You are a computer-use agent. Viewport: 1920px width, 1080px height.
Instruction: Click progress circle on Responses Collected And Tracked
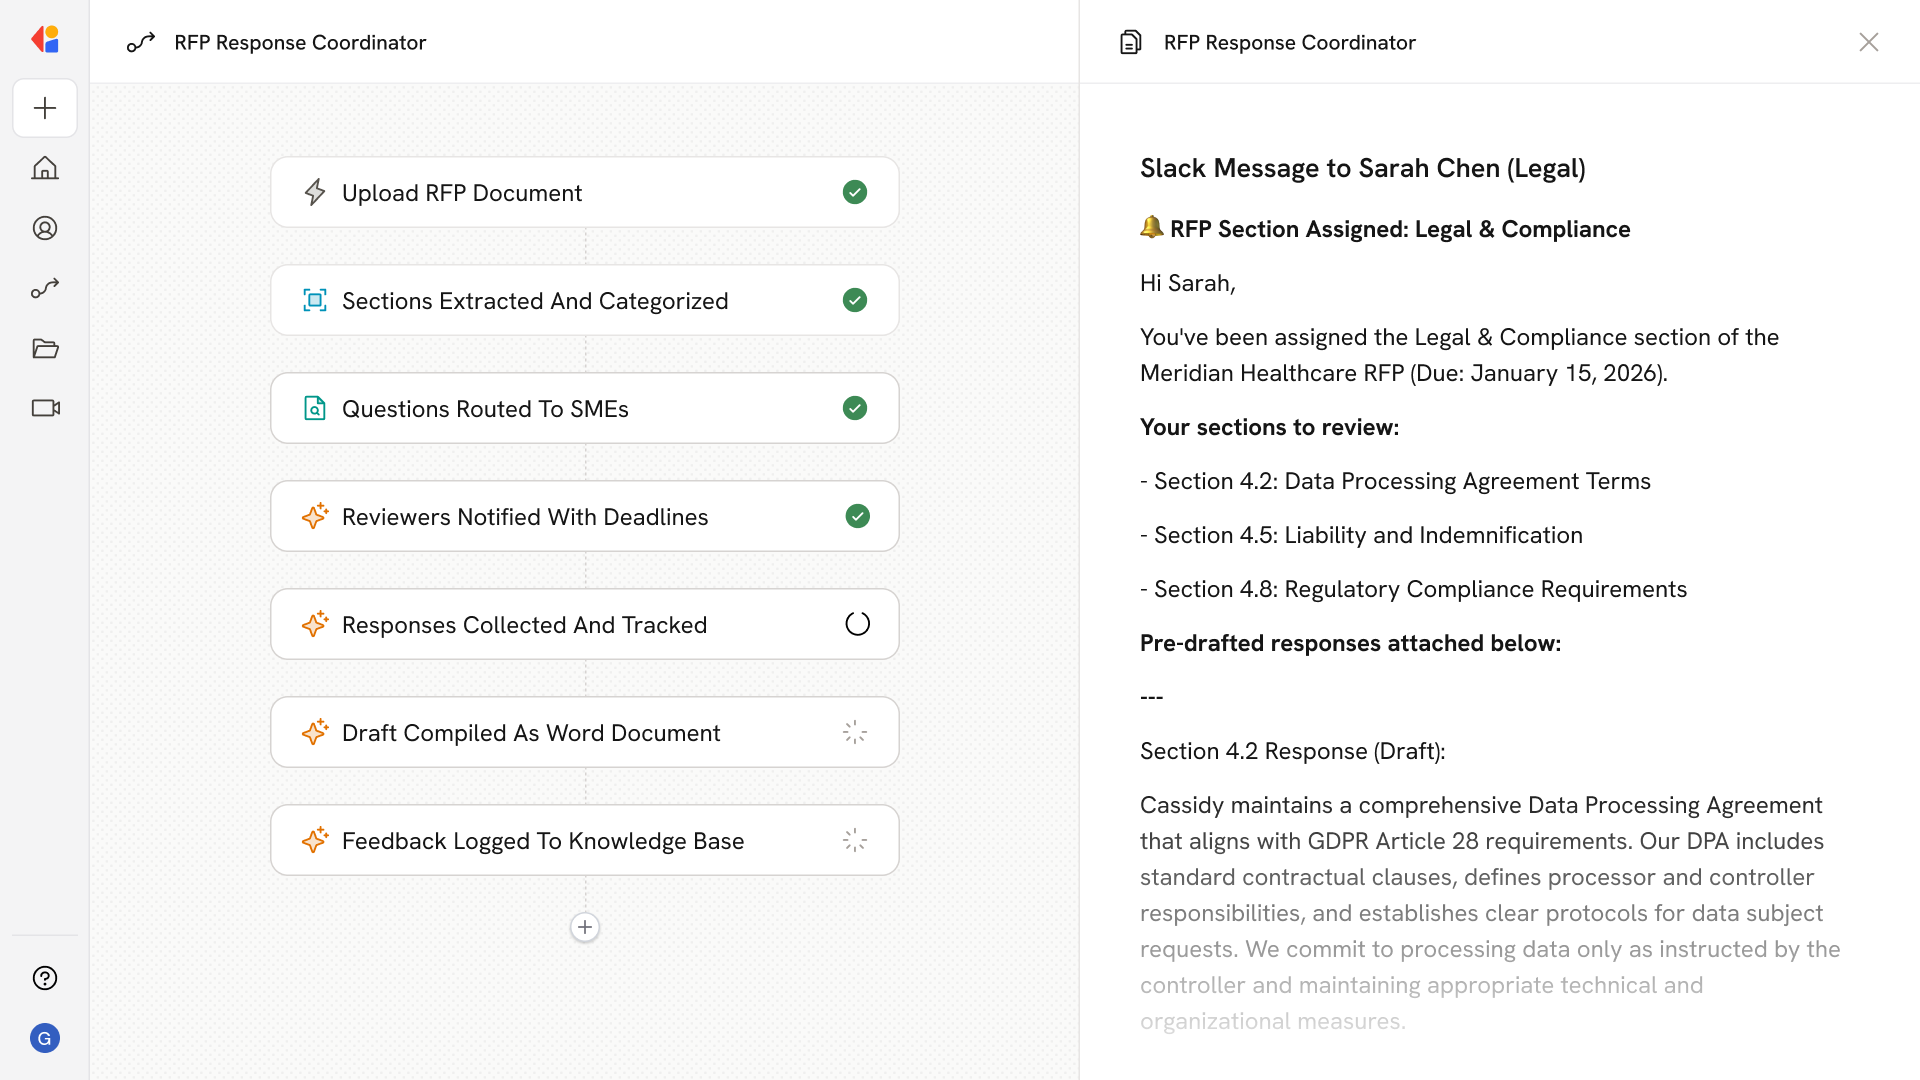[x=857, y=624]
